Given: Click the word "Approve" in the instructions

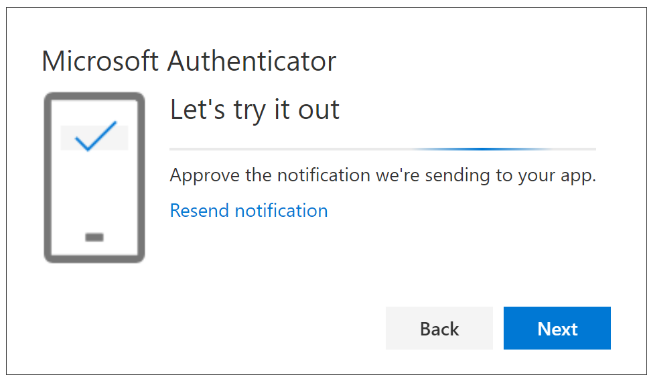Looking at the screenshot, I should click(x=205, y=176).
